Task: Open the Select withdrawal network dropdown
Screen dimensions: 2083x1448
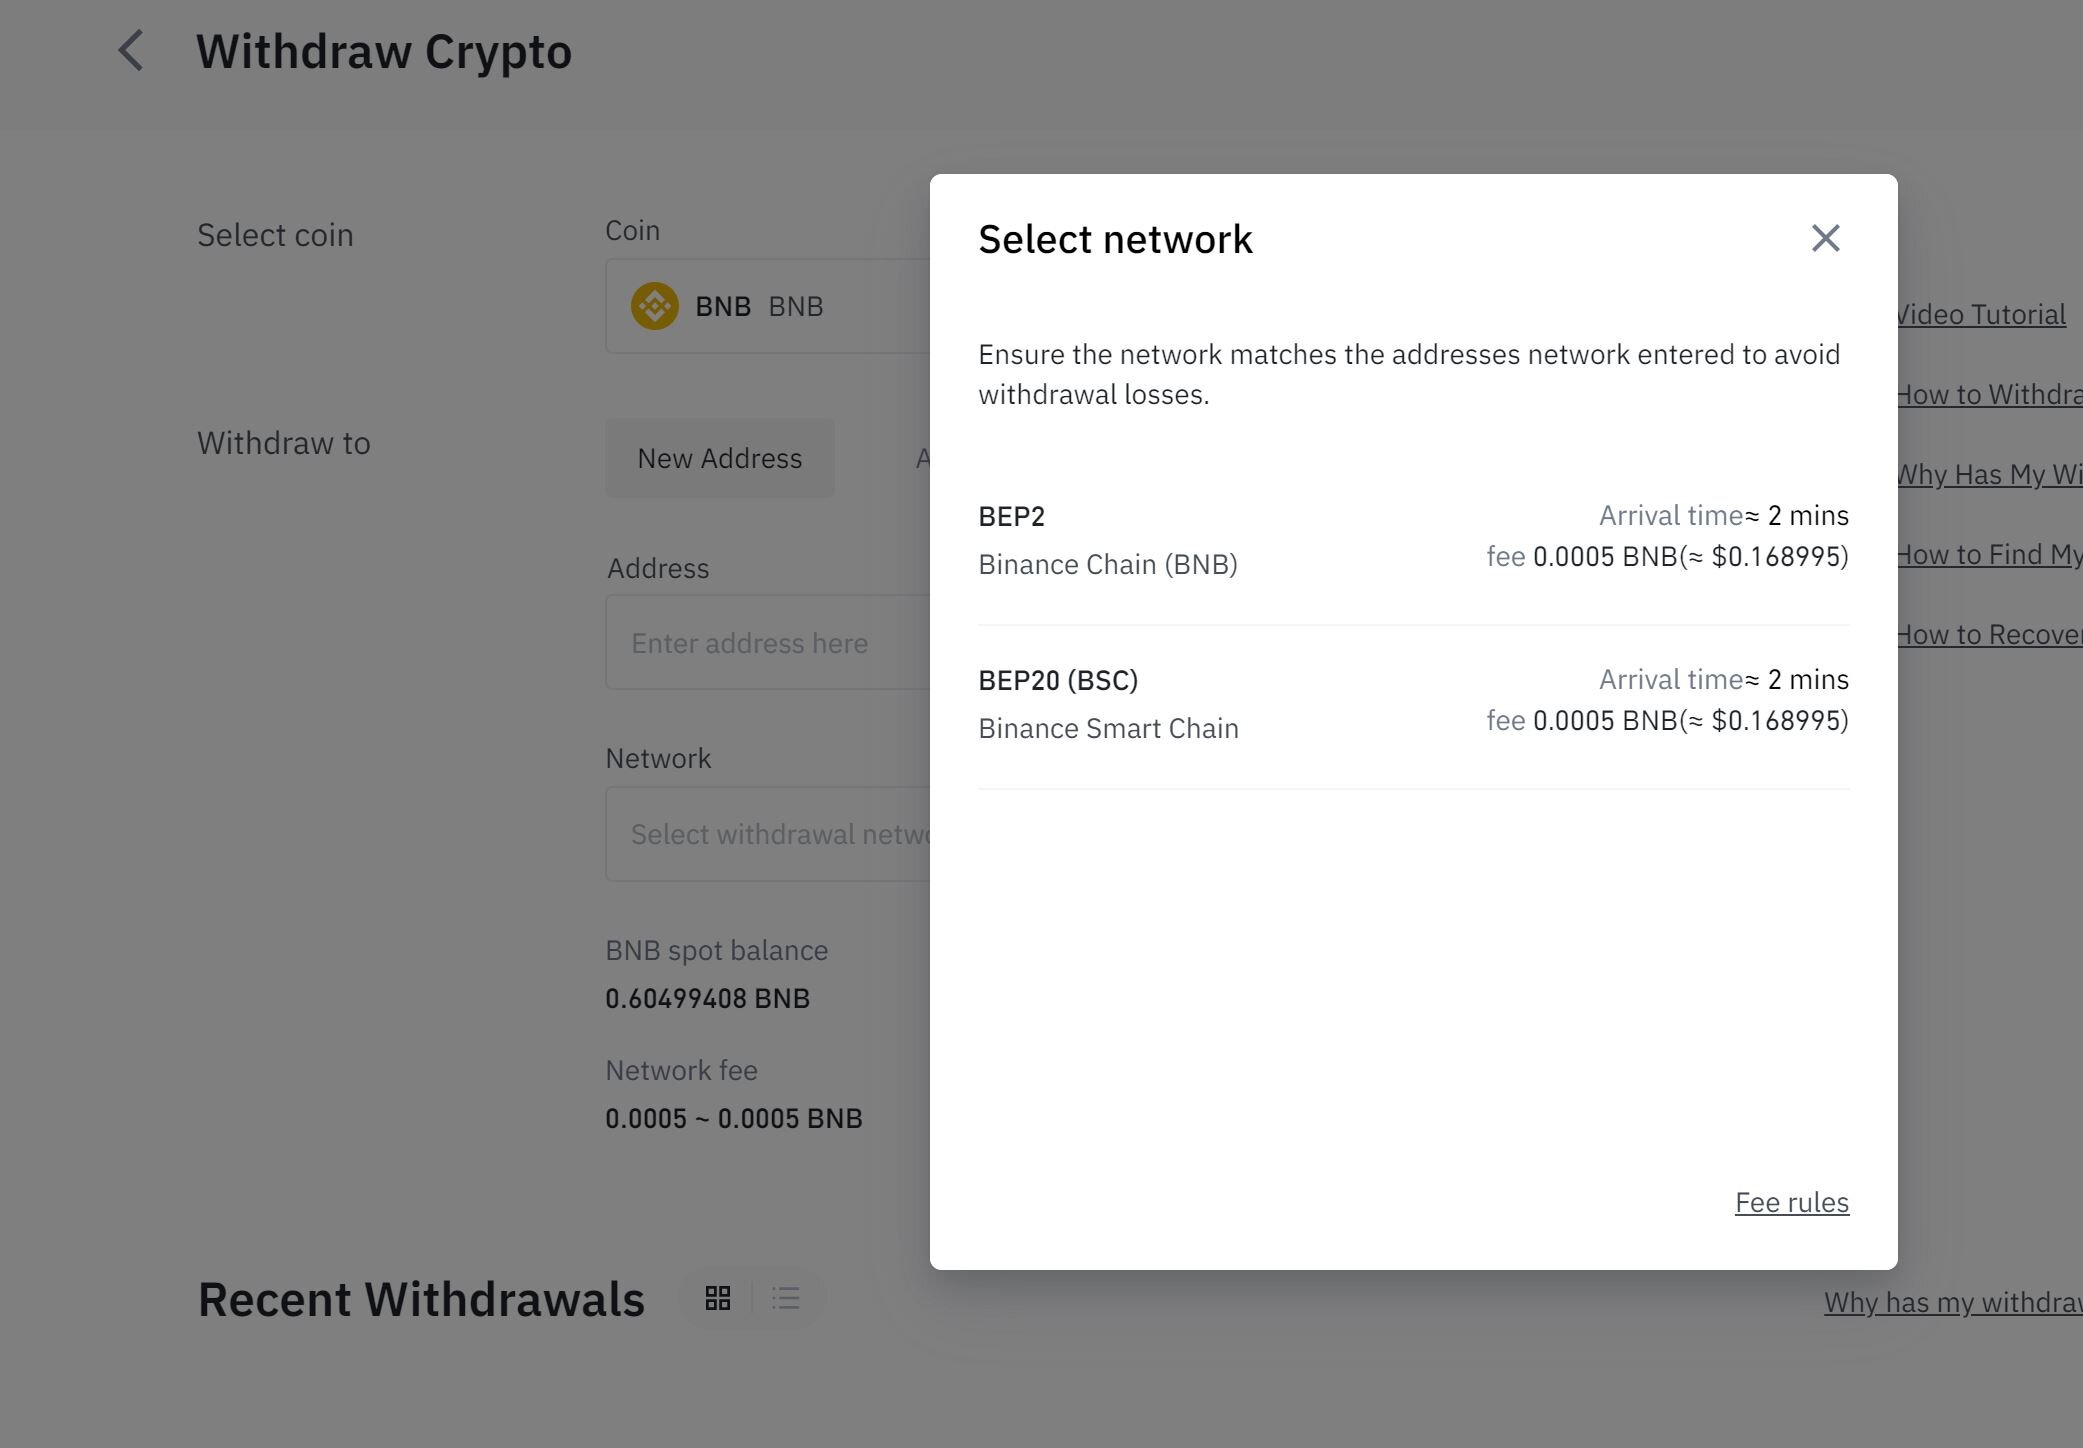Action: pyautogui.click(x=768, y=834)
